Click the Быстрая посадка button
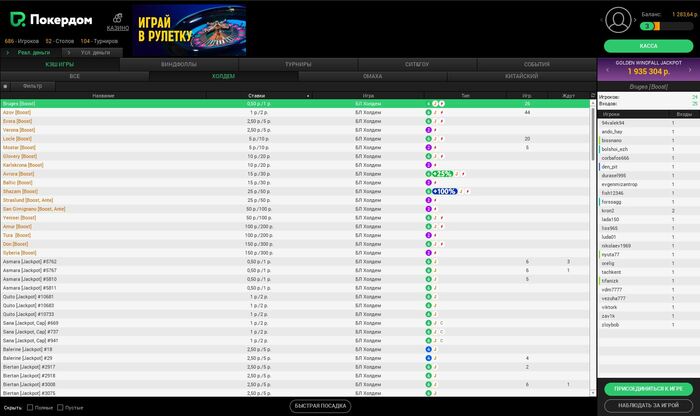This screenshot has width=700, height=416. [x=321, y=406]
